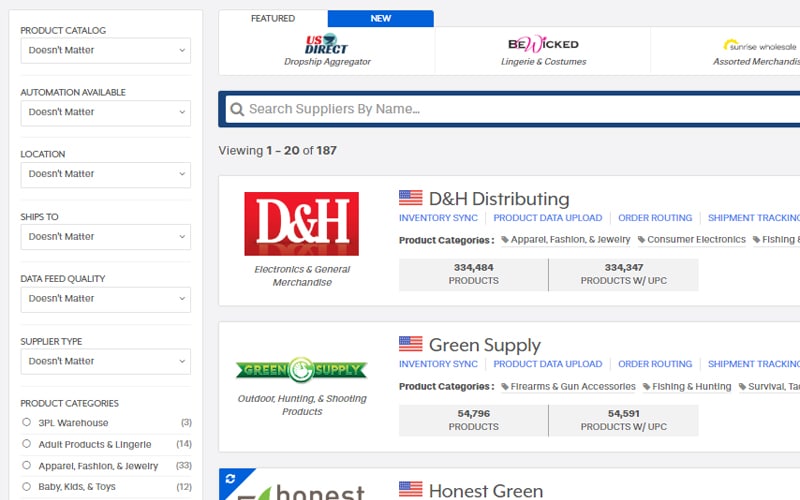Click the search magnifier icon
This screenshot has height=500, width=800.
[x=236, y=110]
